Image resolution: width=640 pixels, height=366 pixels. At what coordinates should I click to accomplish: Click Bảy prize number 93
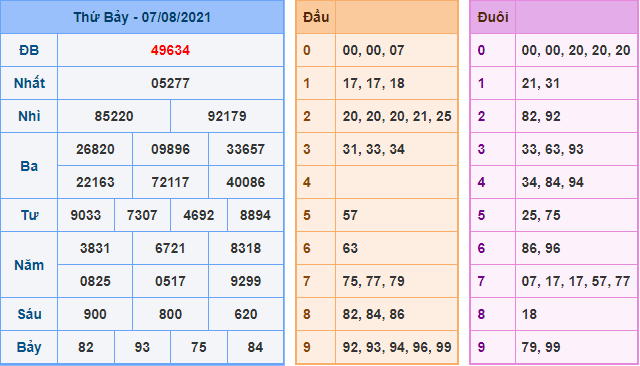tap(142, 348)
